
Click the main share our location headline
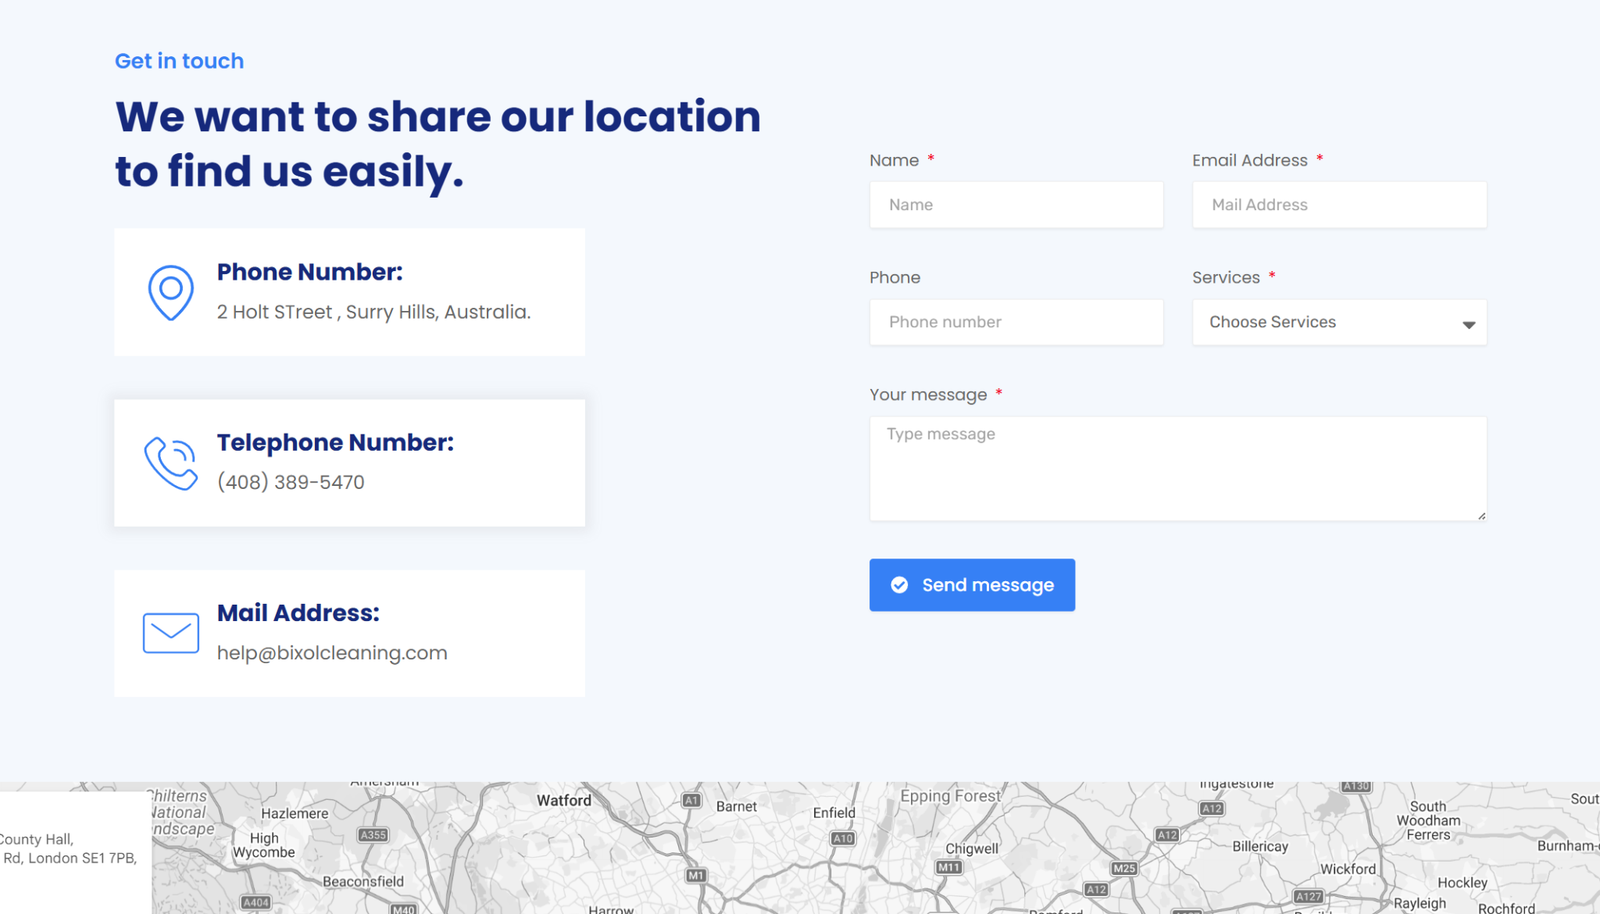438,144
